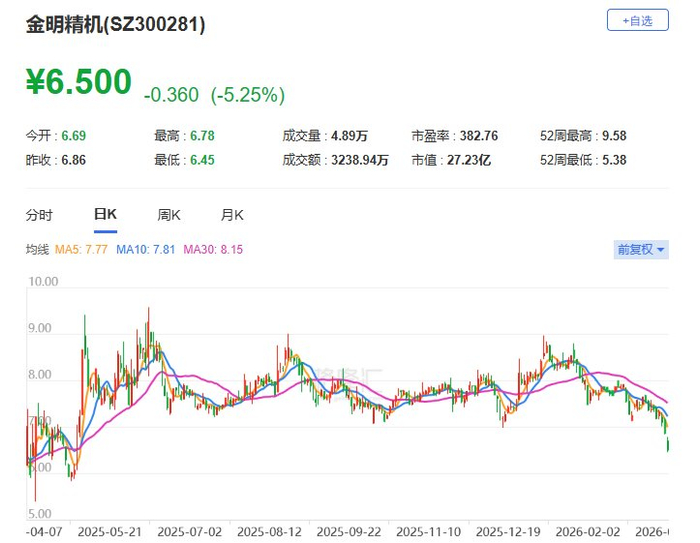Click 市值 value 27.23亿
Viewport: 700px width, 543px height.
click(469, 160)
